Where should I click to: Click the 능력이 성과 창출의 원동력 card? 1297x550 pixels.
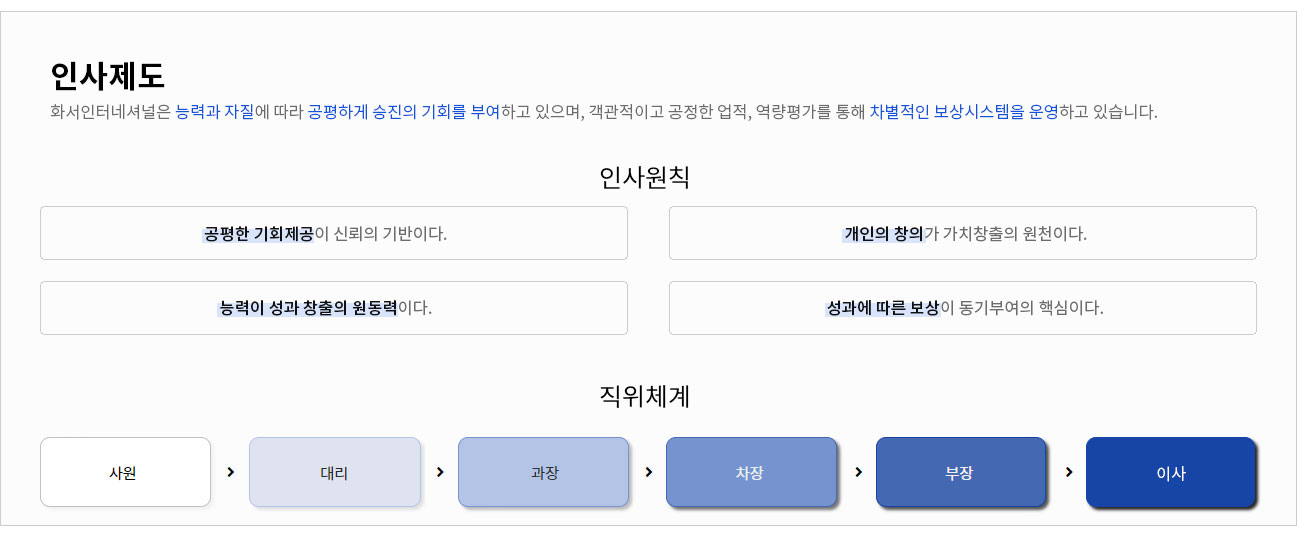click(x=334, y=308)
